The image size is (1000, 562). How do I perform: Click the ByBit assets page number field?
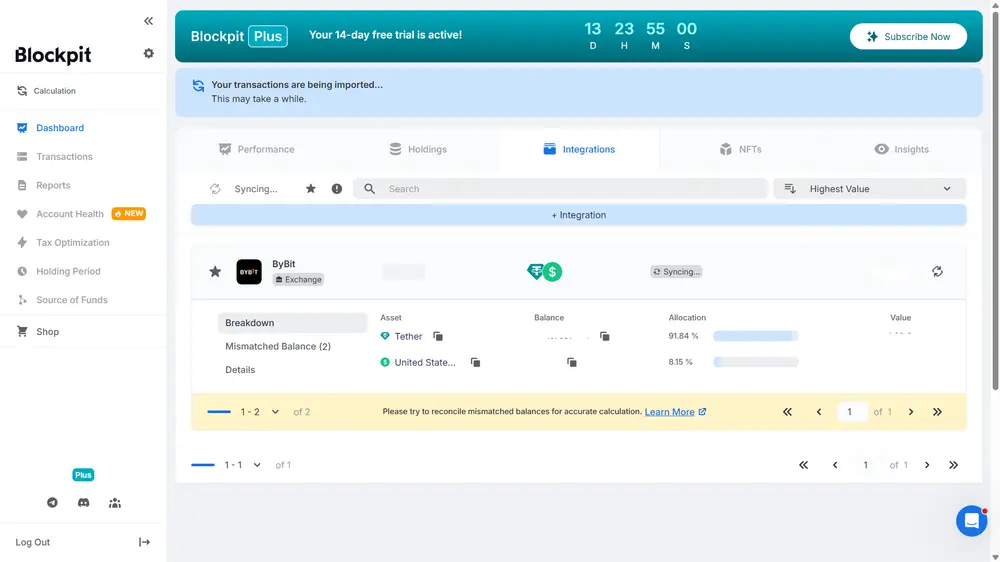853,412
